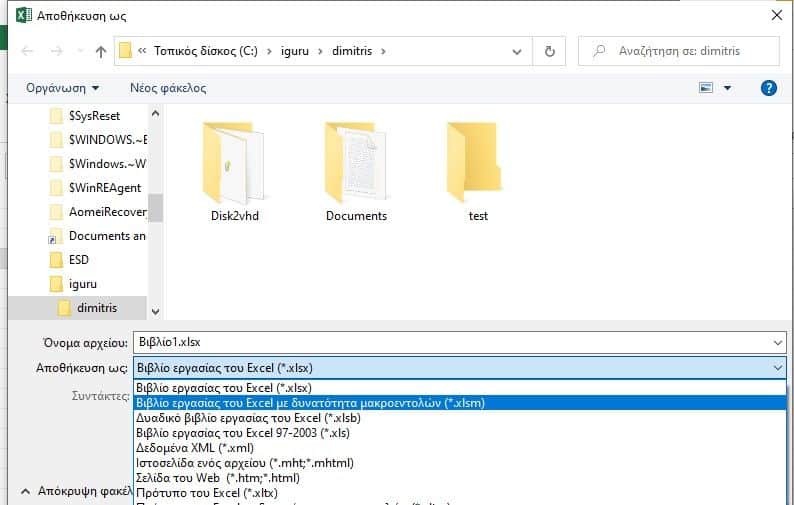Select the test folder
The width and height of the screenshot is (794, 505).
pyautogui.click(x=478, y=165)
